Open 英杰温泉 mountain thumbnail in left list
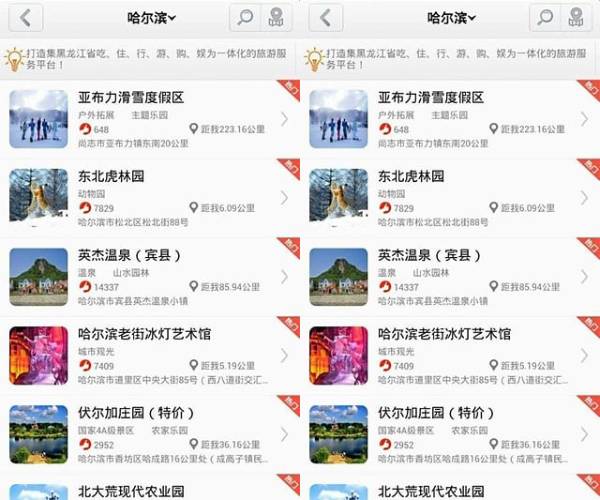 (x=39, y=277)
